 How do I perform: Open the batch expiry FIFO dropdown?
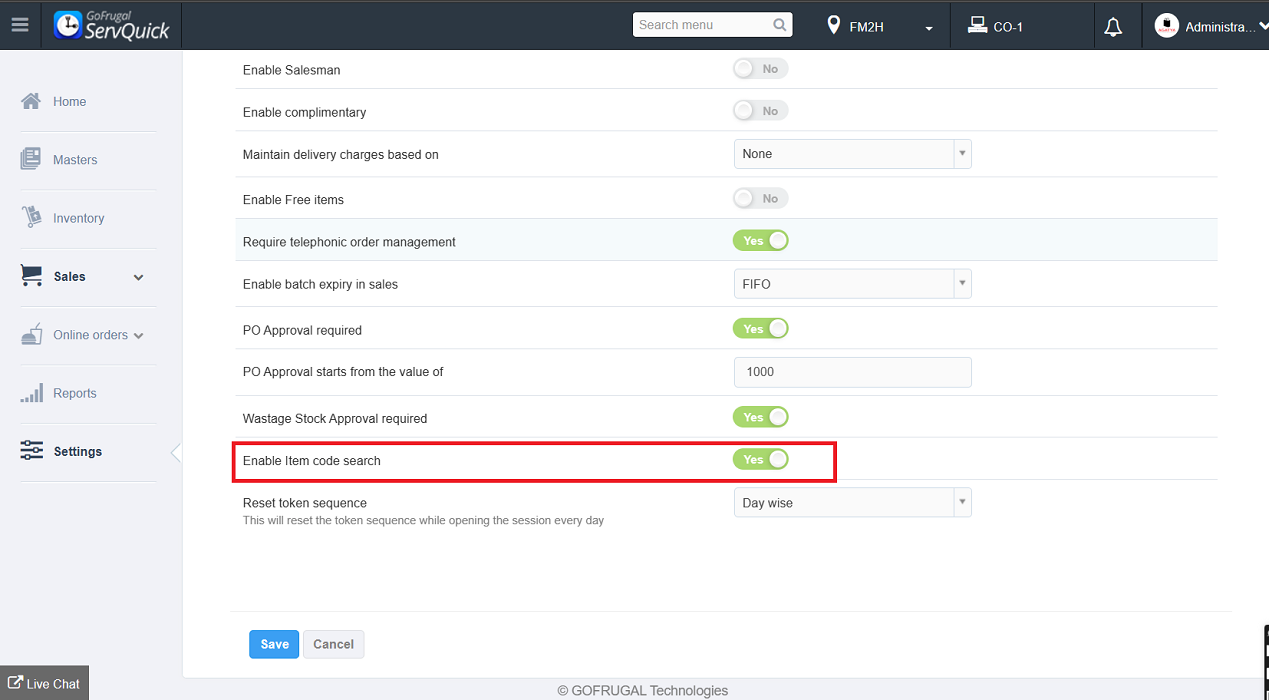pyautogui.click(x=852, y=284)
